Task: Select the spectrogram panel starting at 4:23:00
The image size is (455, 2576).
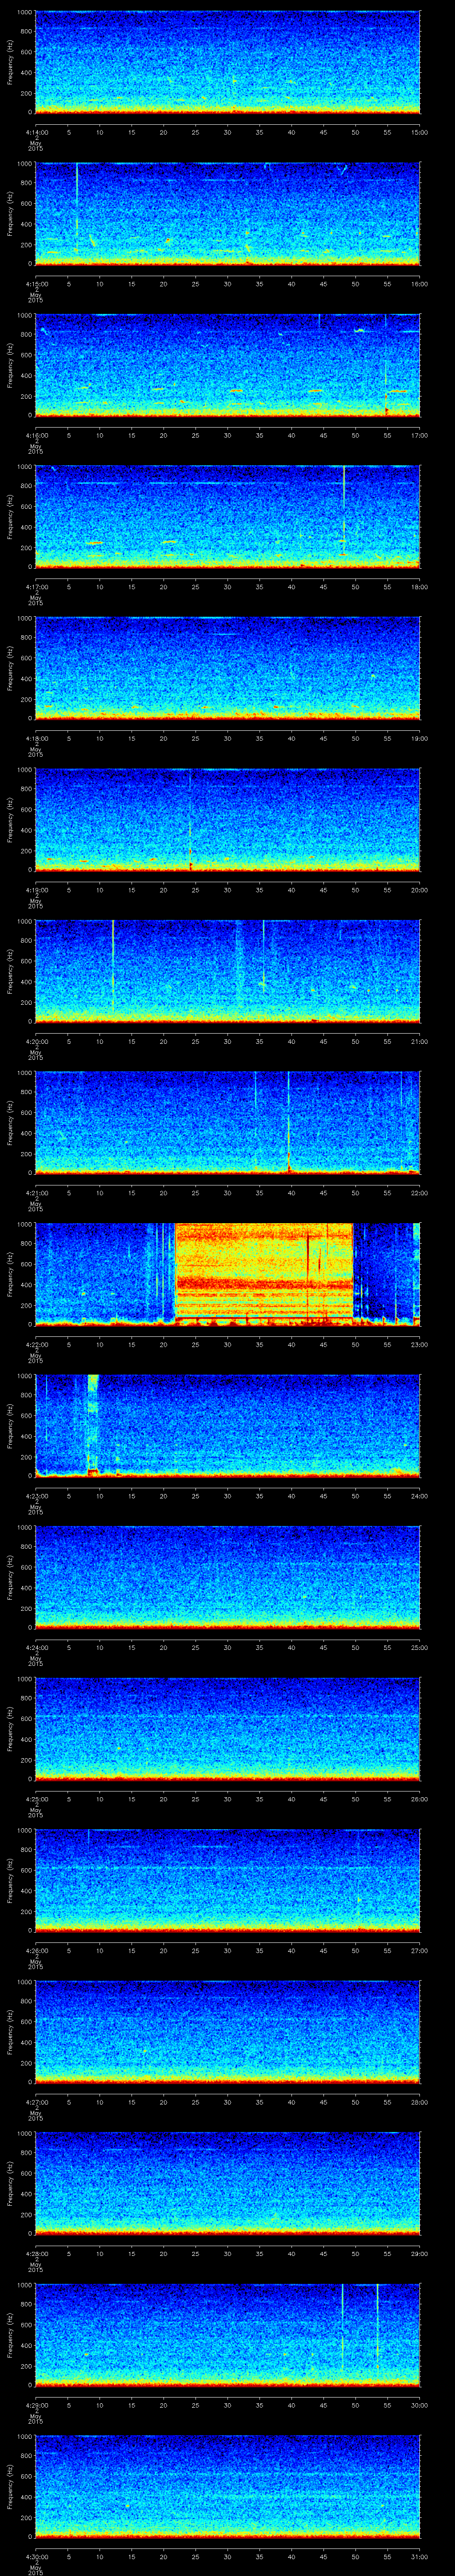Action: click(227, 1426)
